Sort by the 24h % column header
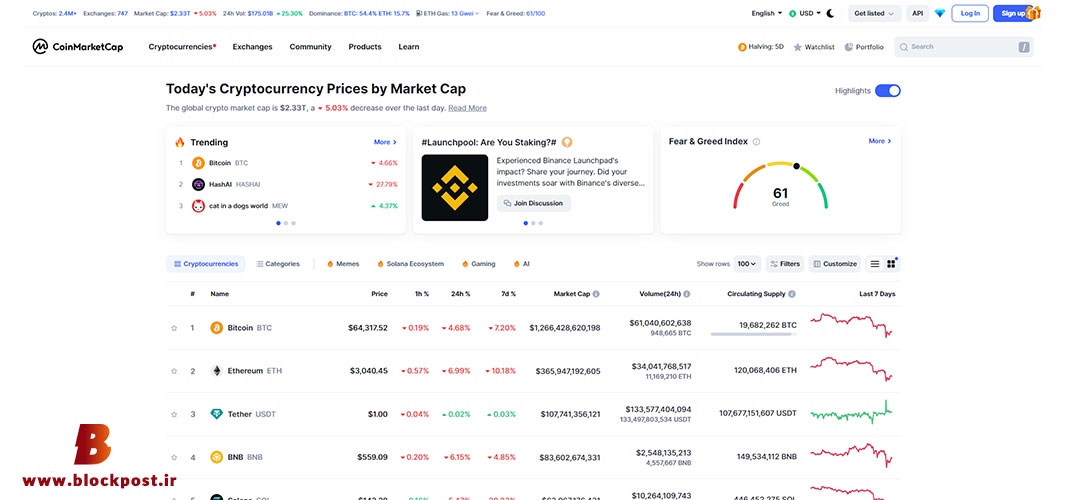Screen dimensions: 1066x500 [460, 294]
